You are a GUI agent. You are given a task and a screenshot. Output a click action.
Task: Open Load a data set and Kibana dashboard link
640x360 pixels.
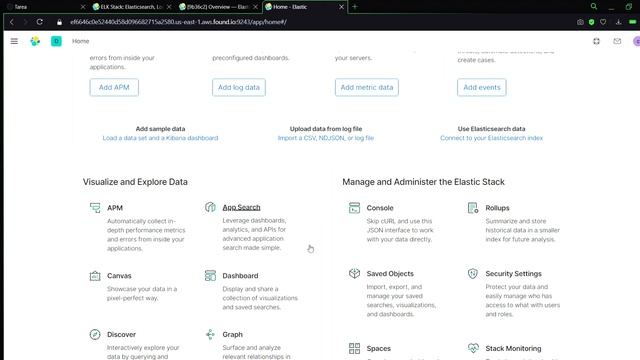160,138
